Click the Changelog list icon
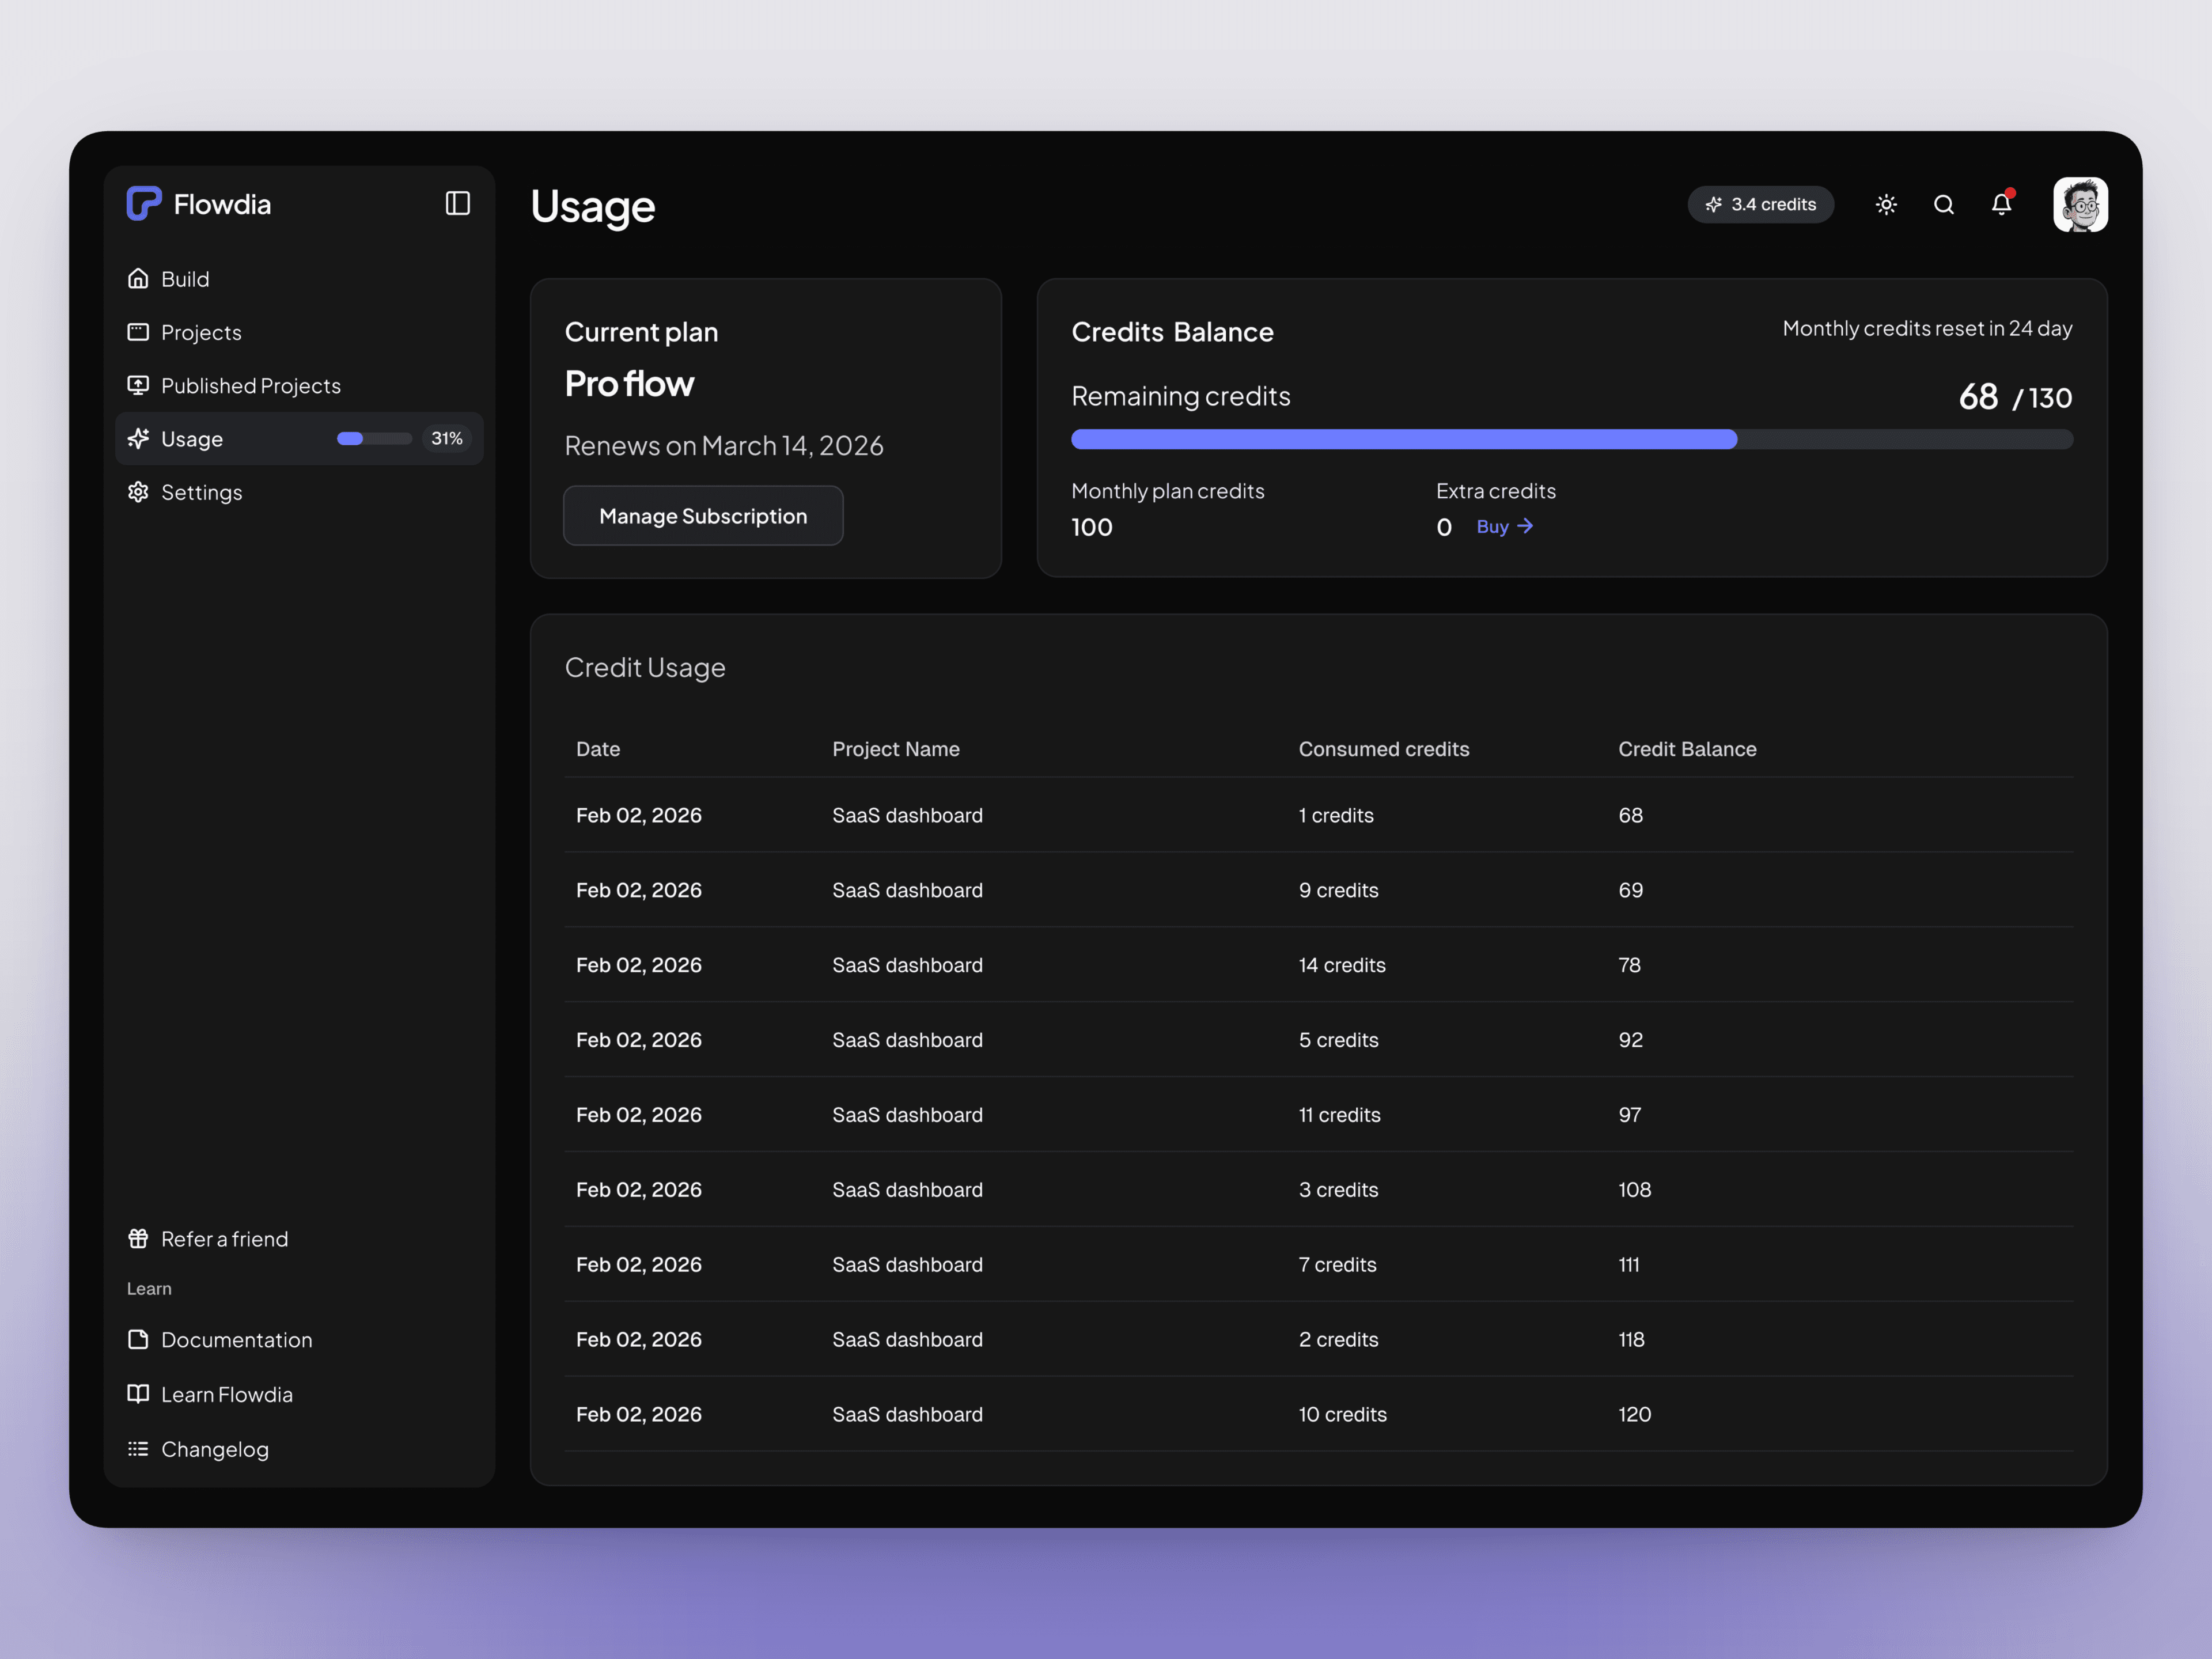 point(138,1449)
